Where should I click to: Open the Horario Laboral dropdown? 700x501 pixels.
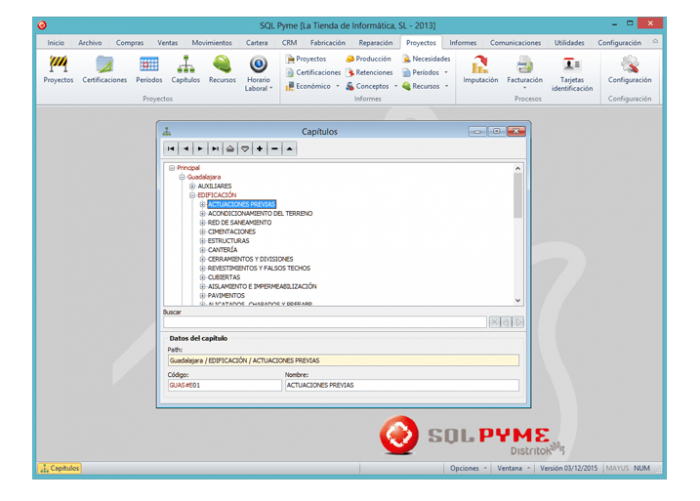click(x=257, y=73)
